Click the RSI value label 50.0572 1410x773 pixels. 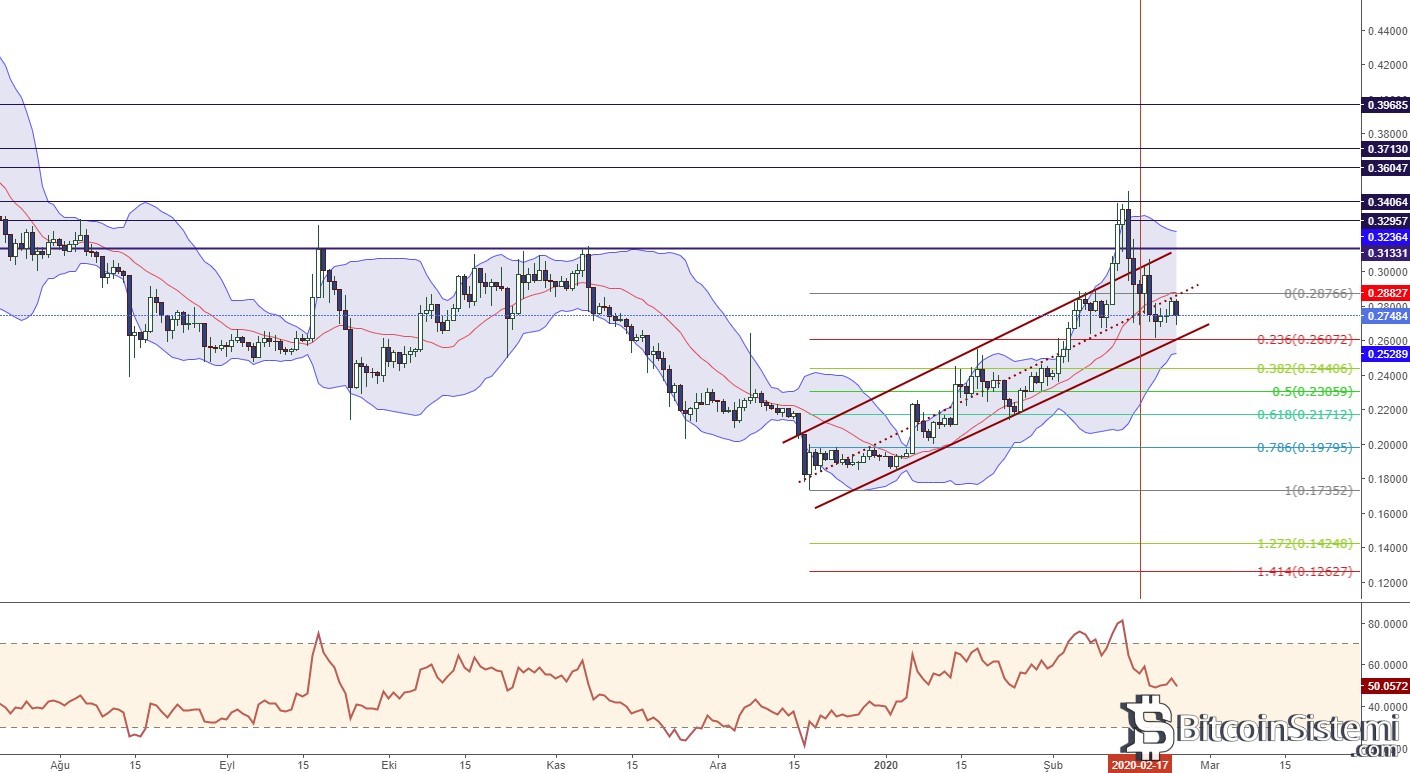click(x=1385, y=686)
